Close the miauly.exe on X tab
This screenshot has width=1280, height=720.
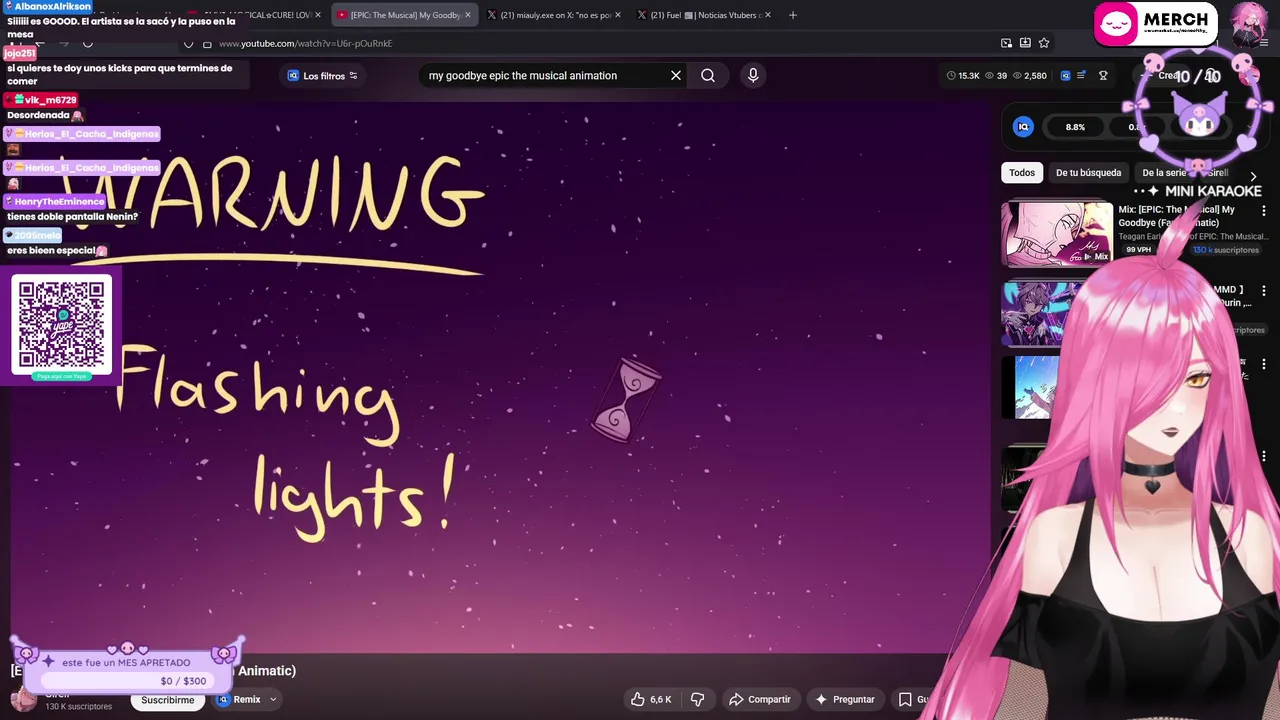(618, 15)
